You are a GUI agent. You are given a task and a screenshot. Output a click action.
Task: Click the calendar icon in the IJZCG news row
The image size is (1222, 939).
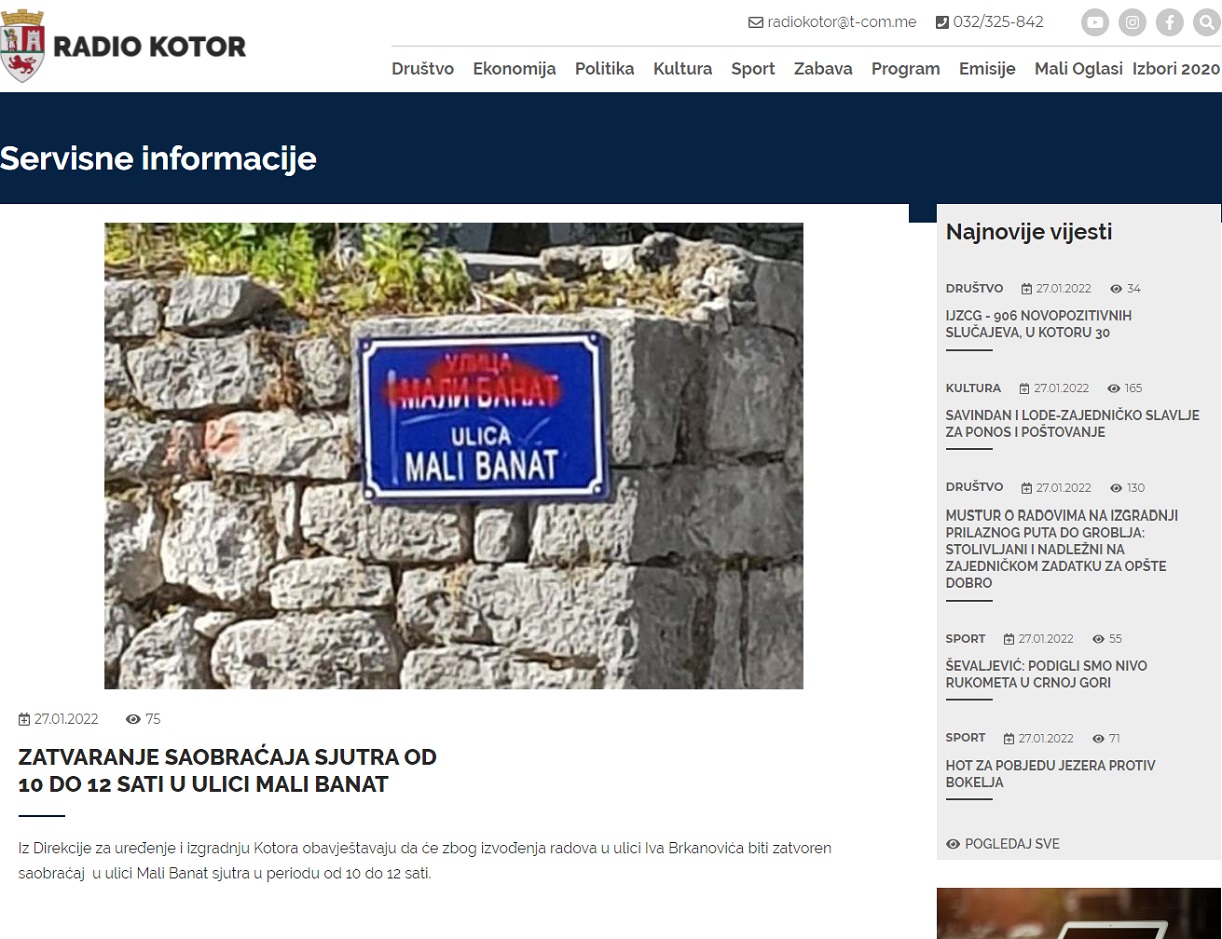[x=1027, y=289]
